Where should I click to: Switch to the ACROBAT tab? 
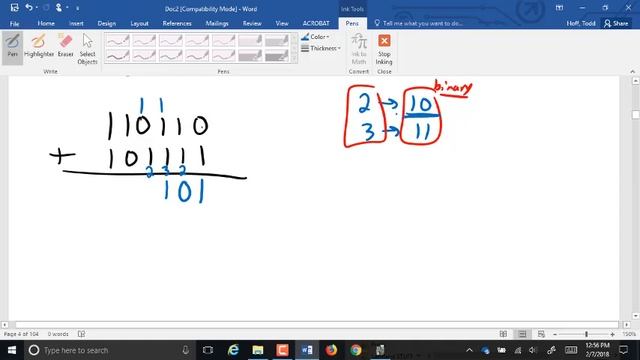[316, 23]
